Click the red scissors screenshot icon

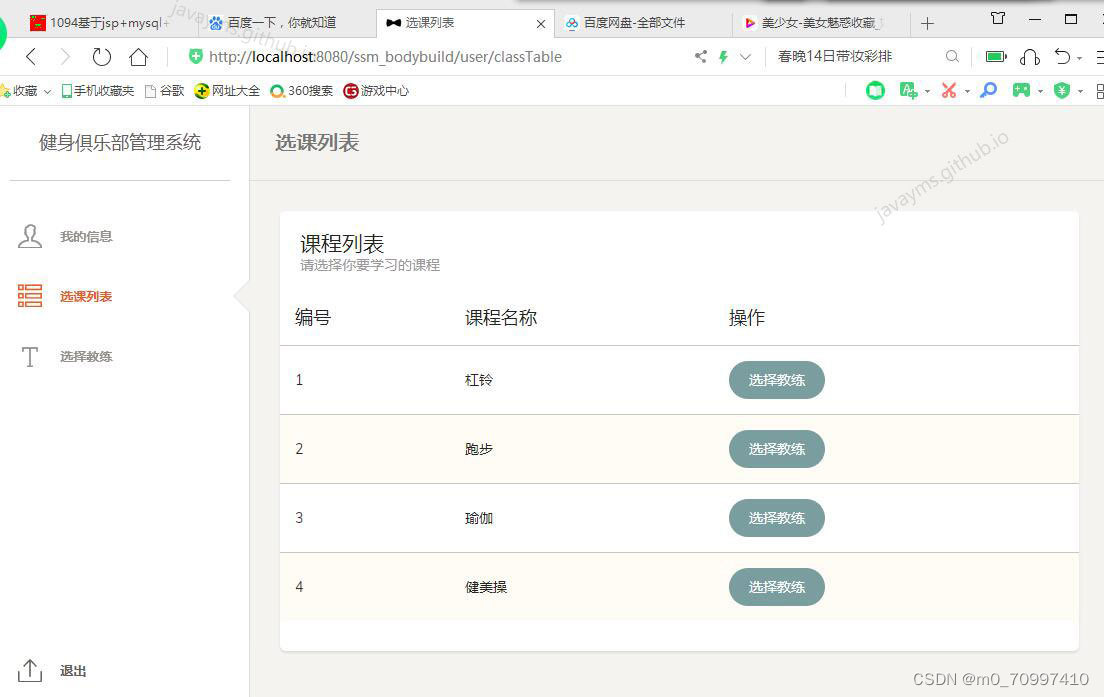949,90
